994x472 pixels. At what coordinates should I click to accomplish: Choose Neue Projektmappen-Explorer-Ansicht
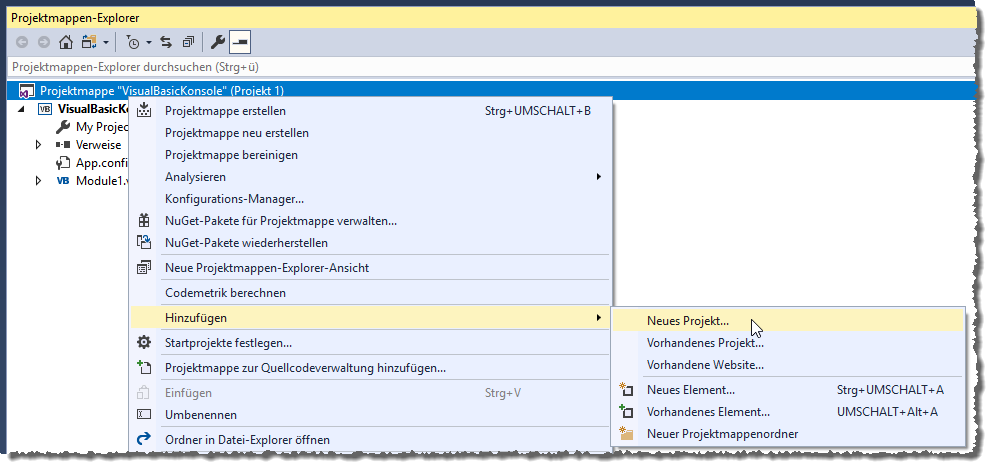pyautogui.click(x=371, y=268)
